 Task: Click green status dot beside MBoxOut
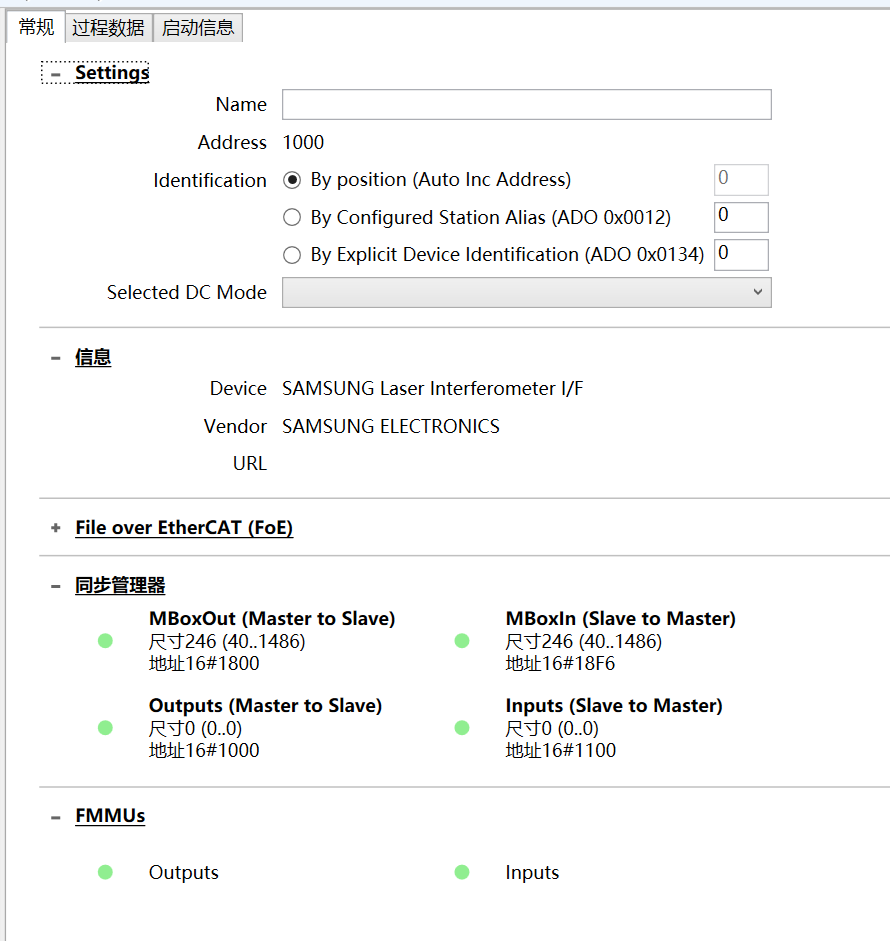tap(105, 641)
